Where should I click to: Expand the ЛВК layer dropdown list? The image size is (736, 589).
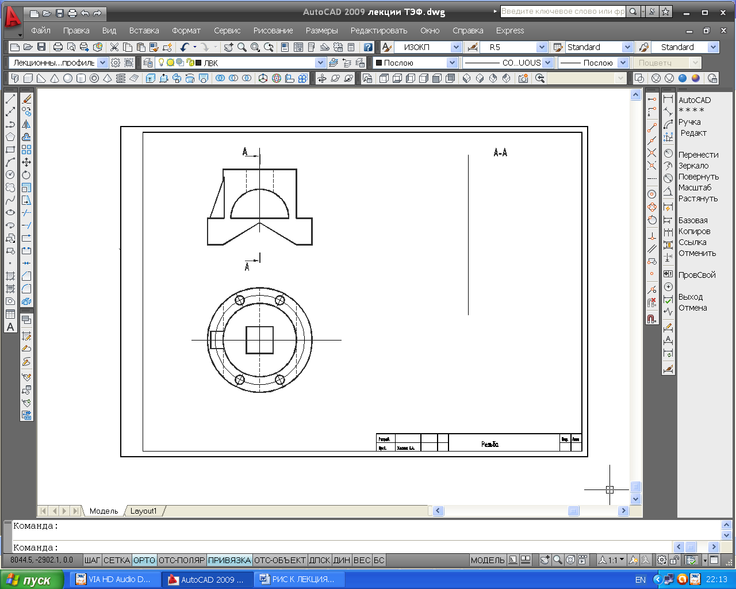coord(320,62)
